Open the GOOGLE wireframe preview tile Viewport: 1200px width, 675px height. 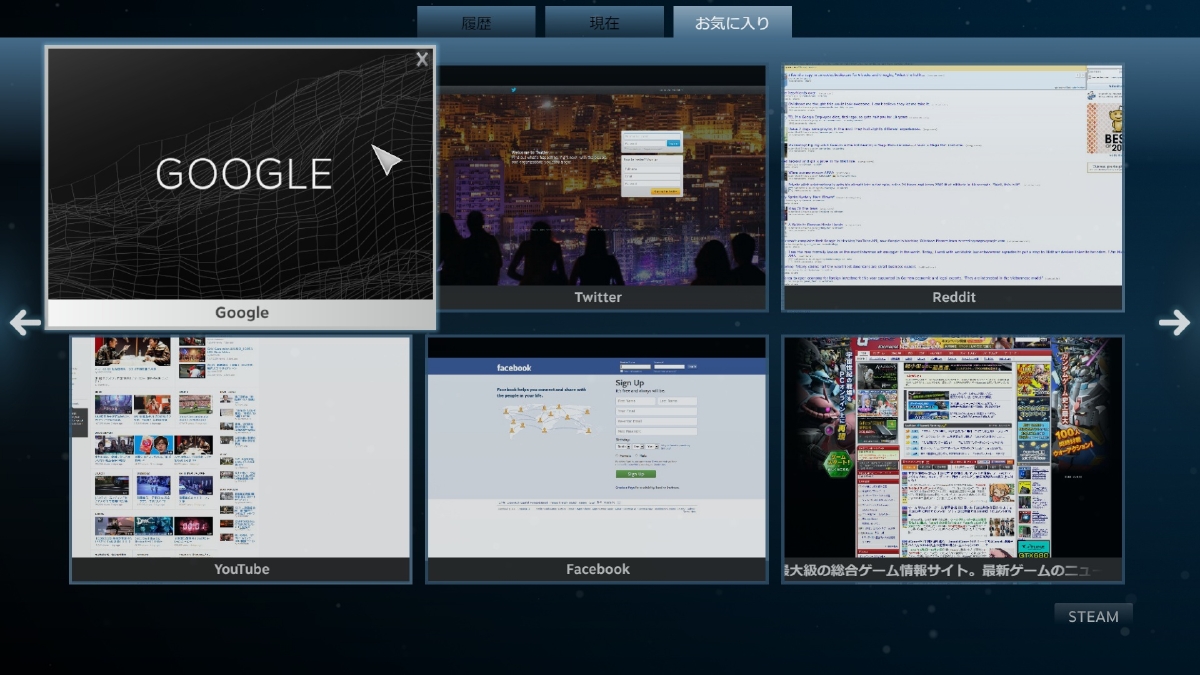tap(241, 174)
